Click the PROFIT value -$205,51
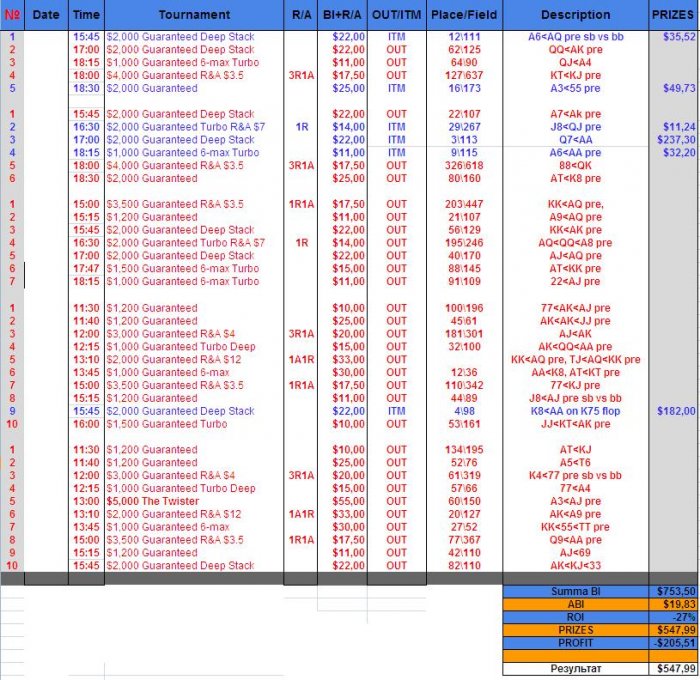 [673, 643]
